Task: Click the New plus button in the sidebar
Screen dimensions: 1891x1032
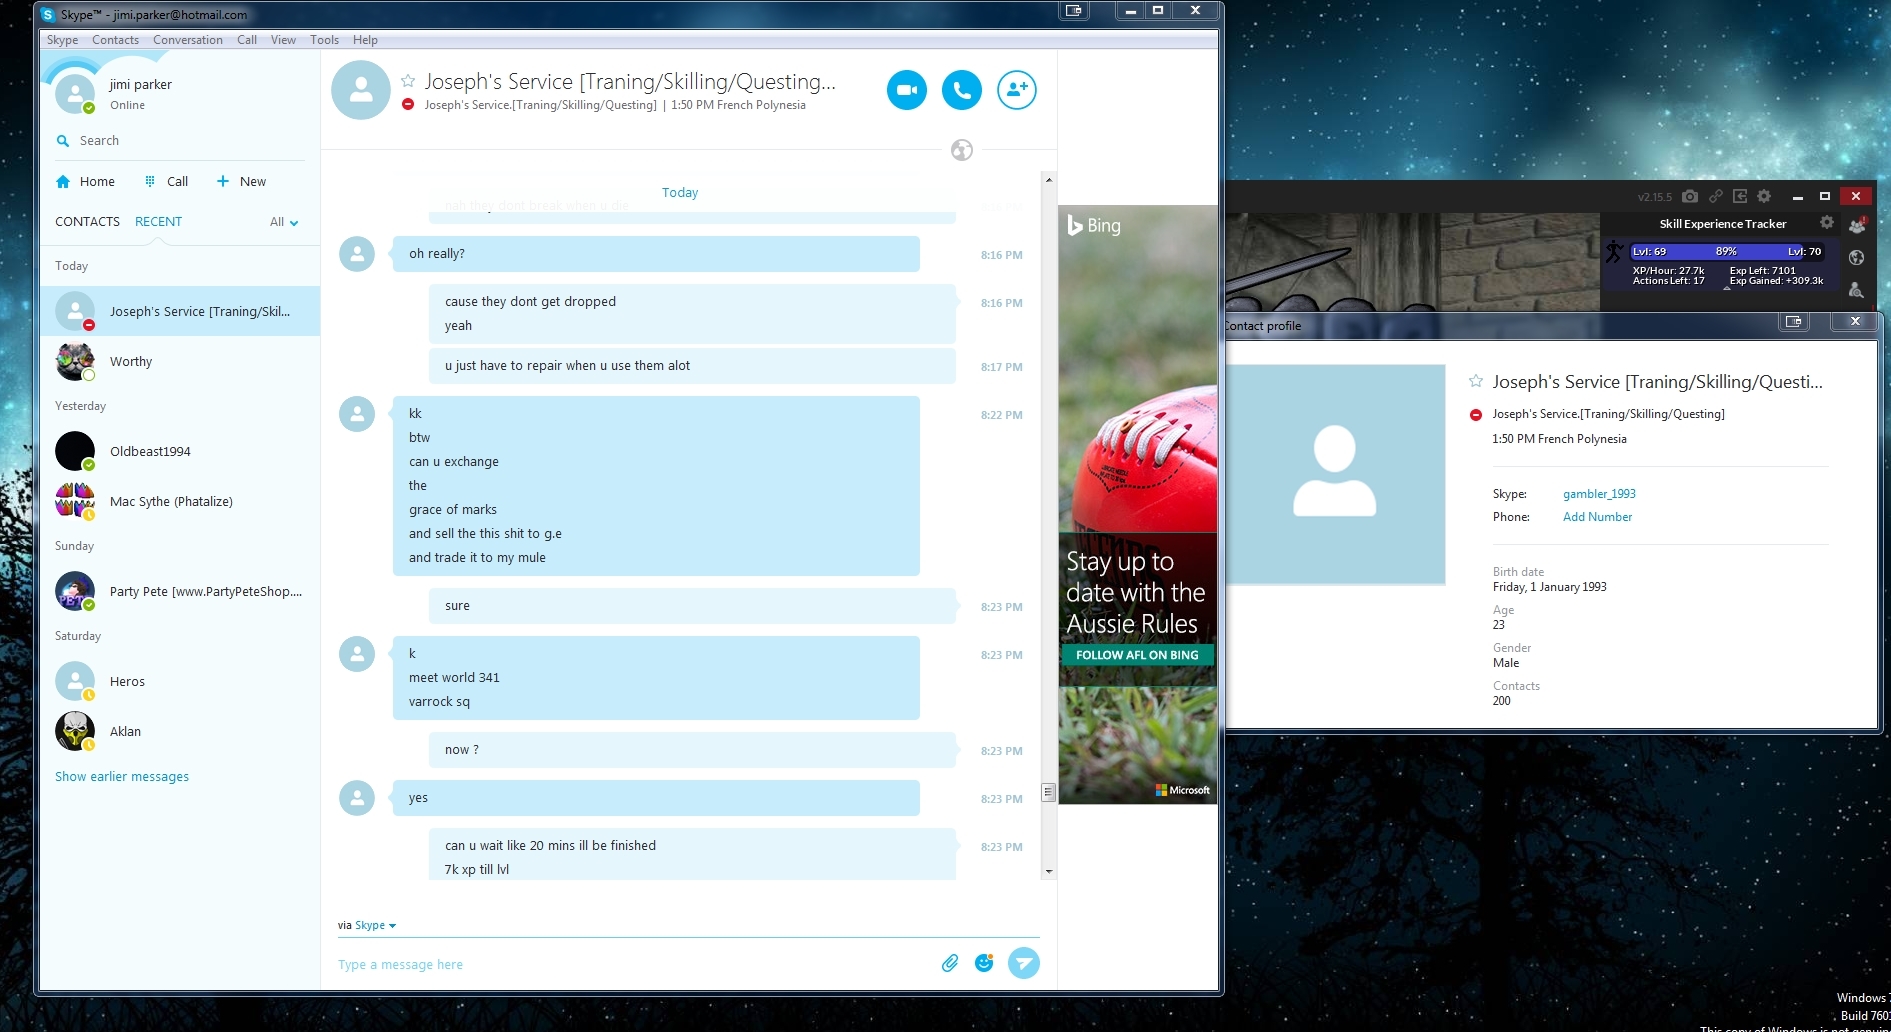Action: (x=241, y=181)
